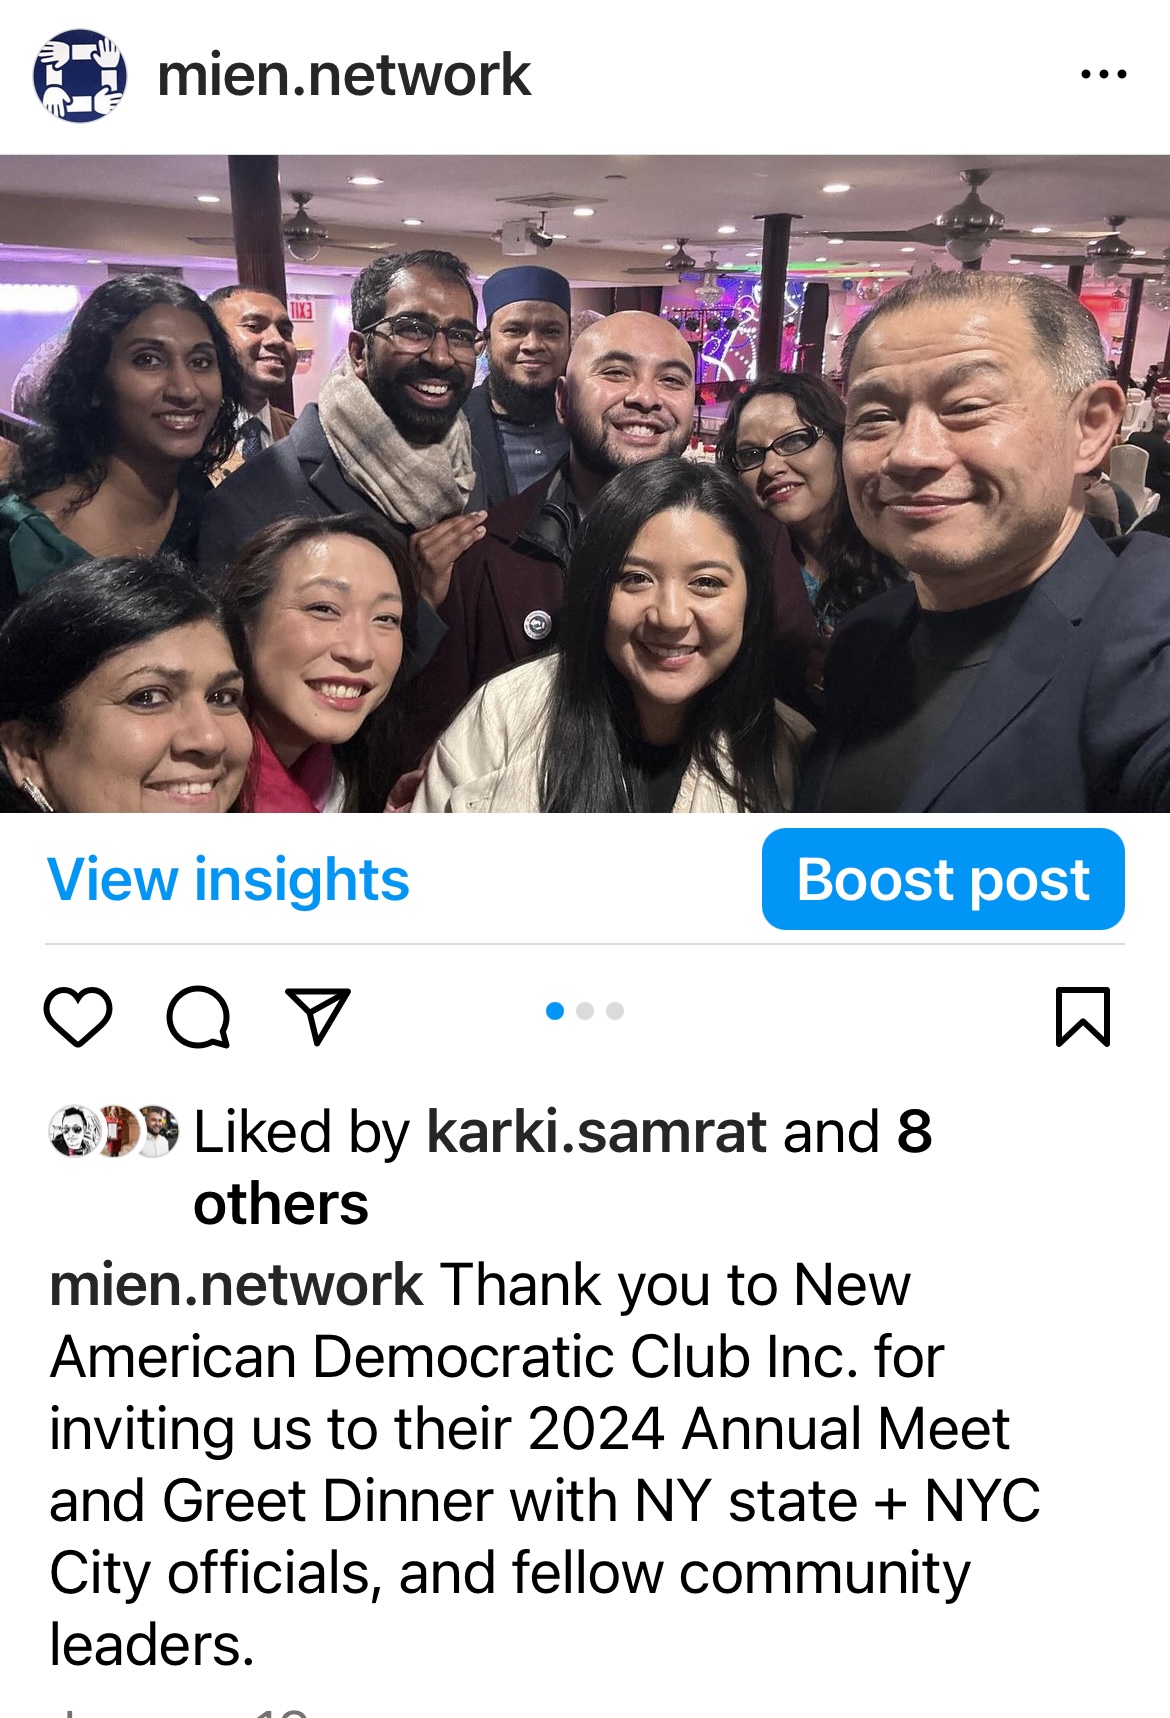Open the group selfie photo

(x=585, y=483)
